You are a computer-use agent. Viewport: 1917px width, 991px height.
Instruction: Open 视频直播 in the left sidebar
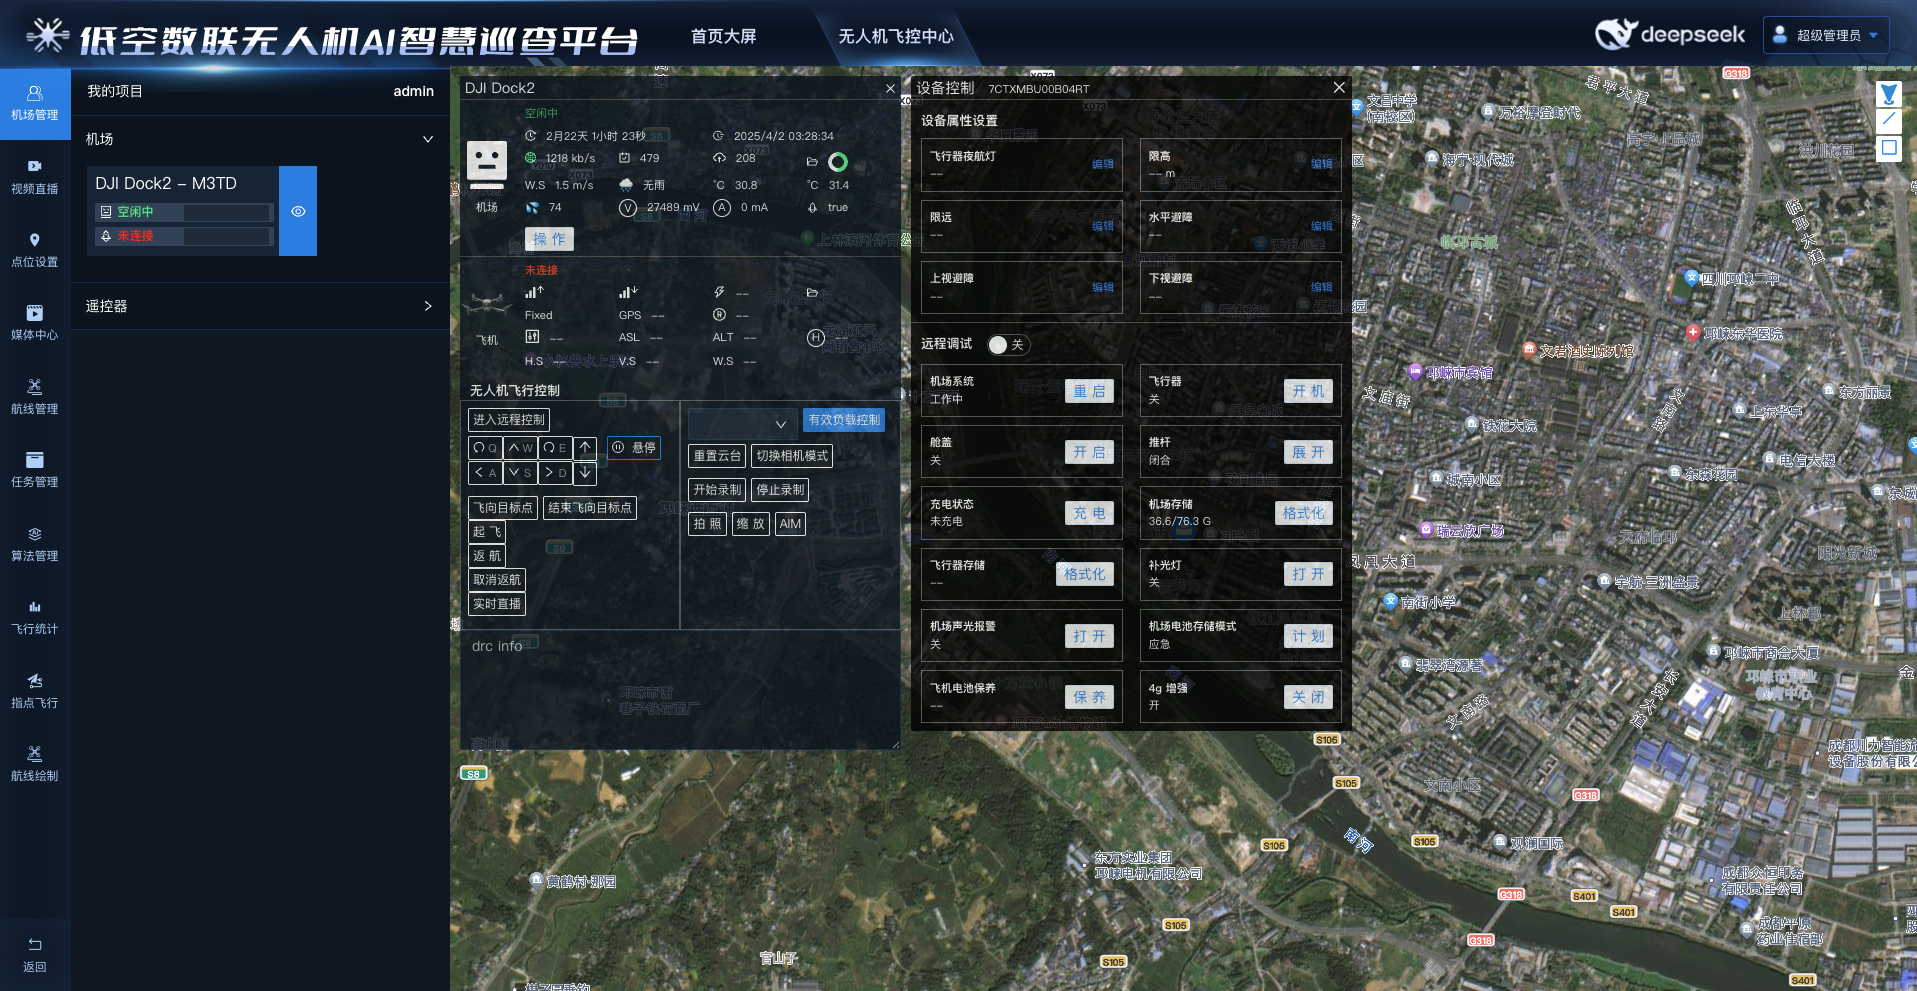35,176
